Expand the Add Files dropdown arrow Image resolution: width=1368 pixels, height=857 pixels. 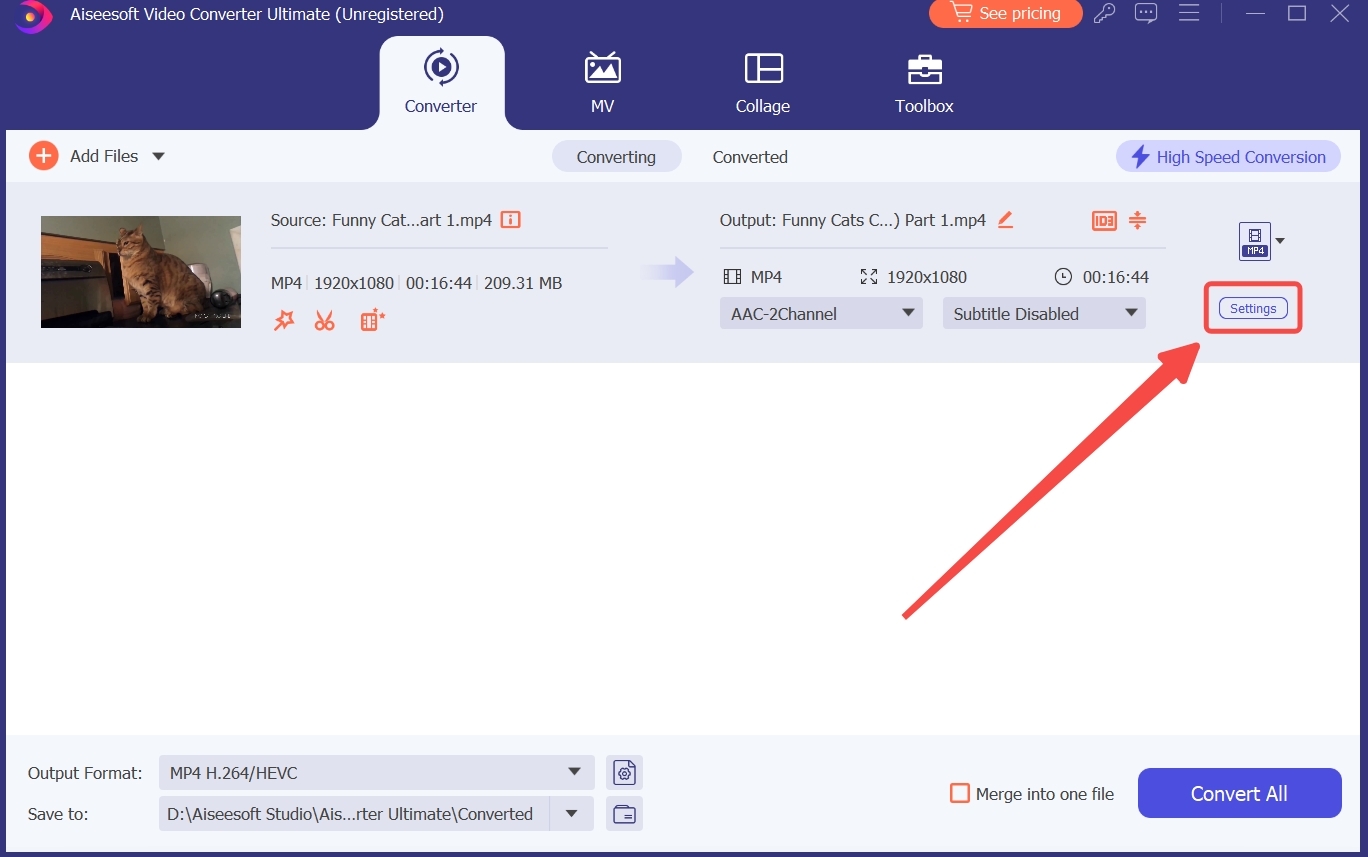click(158, 156)
